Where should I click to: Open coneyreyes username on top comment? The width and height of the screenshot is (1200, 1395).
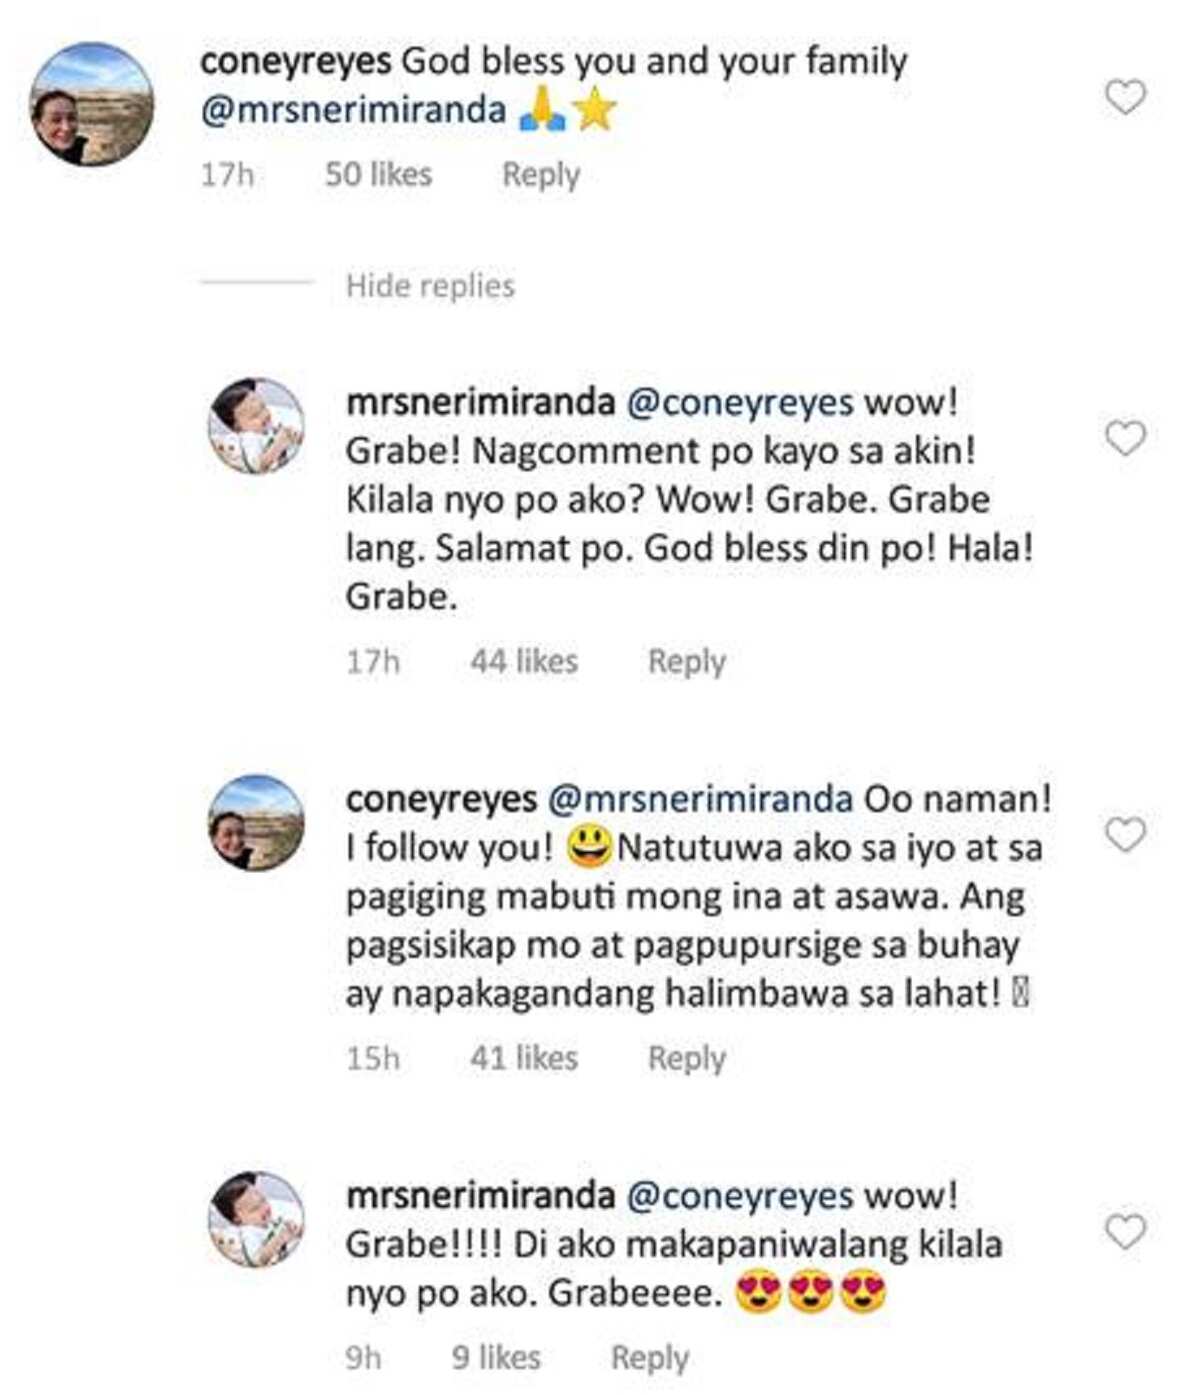click(x=295, y=61)
